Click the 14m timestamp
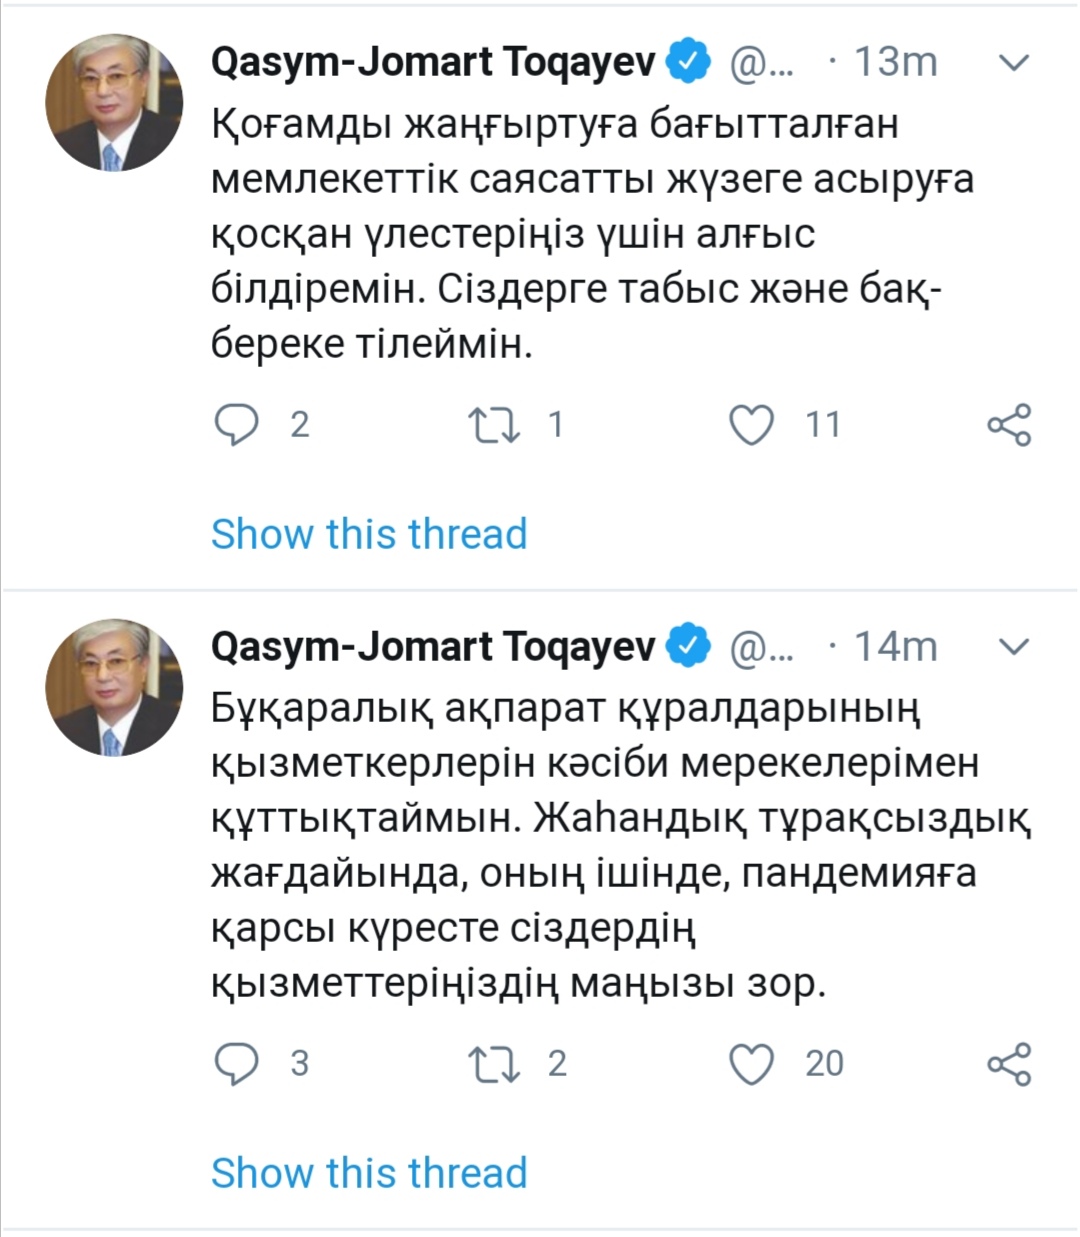 pos(895,647)
